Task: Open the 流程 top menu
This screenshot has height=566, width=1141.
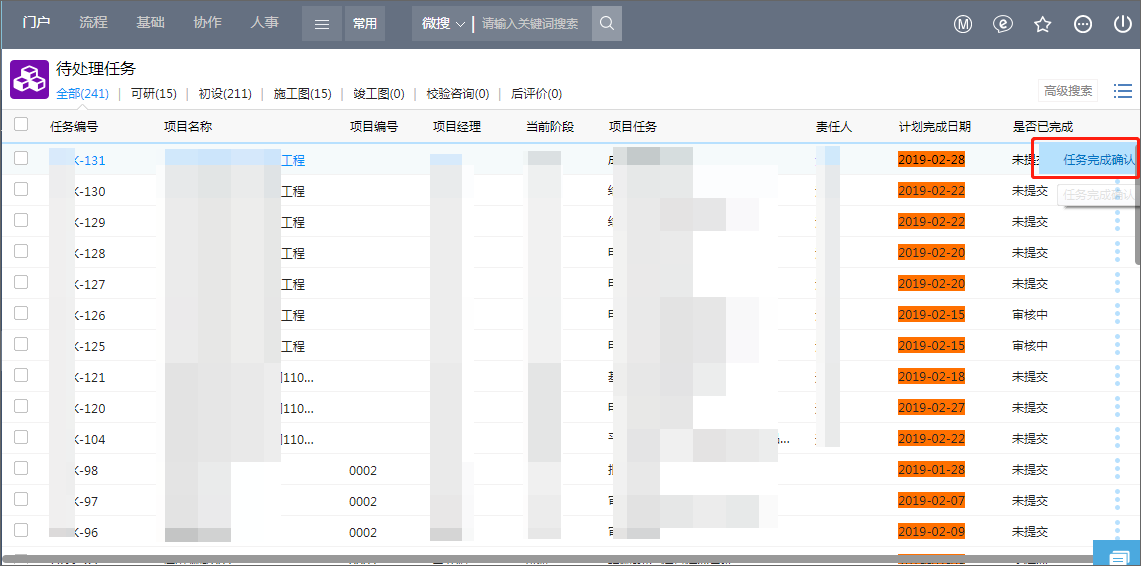Action: [93, 23]
